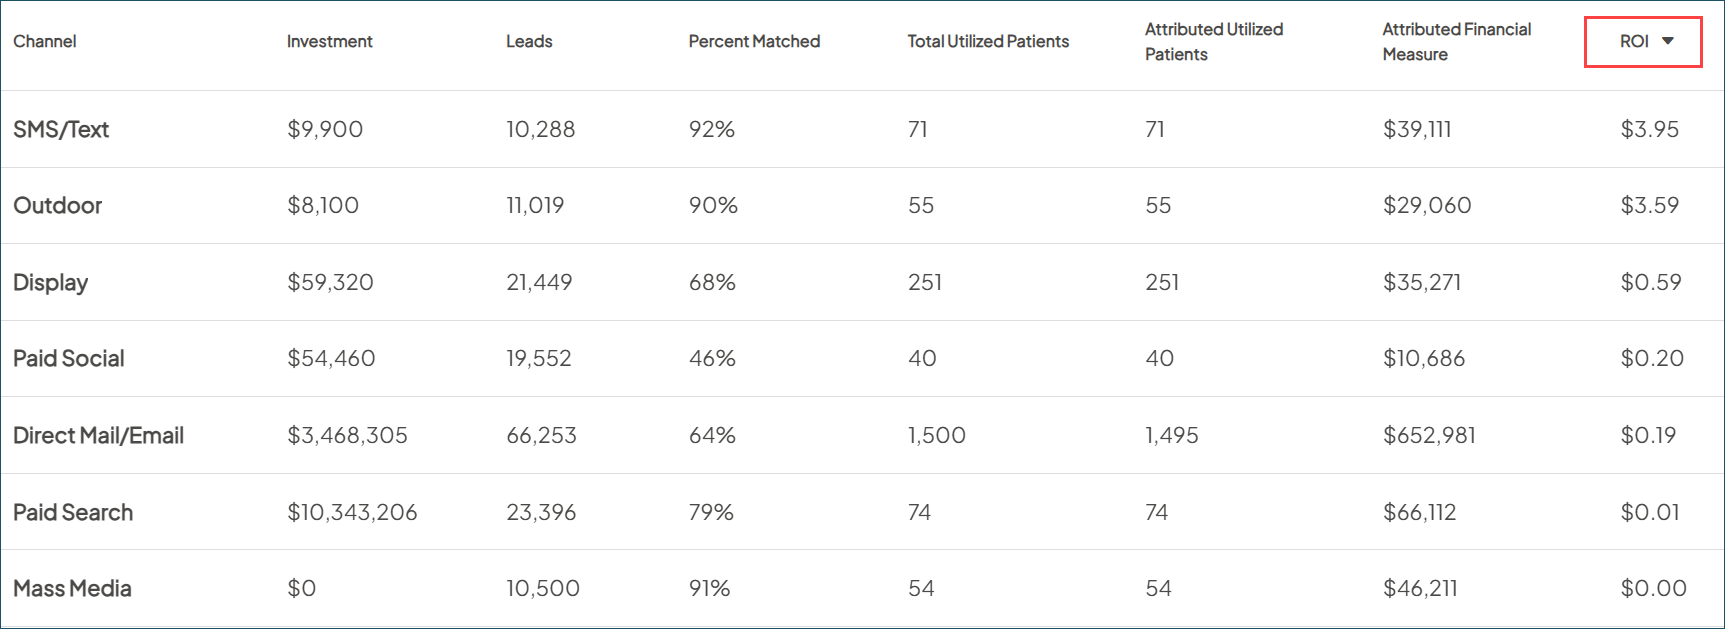
Task: Click the $10,343,206 investment cell
Action: pyautogui.click(x=352, y=512)
